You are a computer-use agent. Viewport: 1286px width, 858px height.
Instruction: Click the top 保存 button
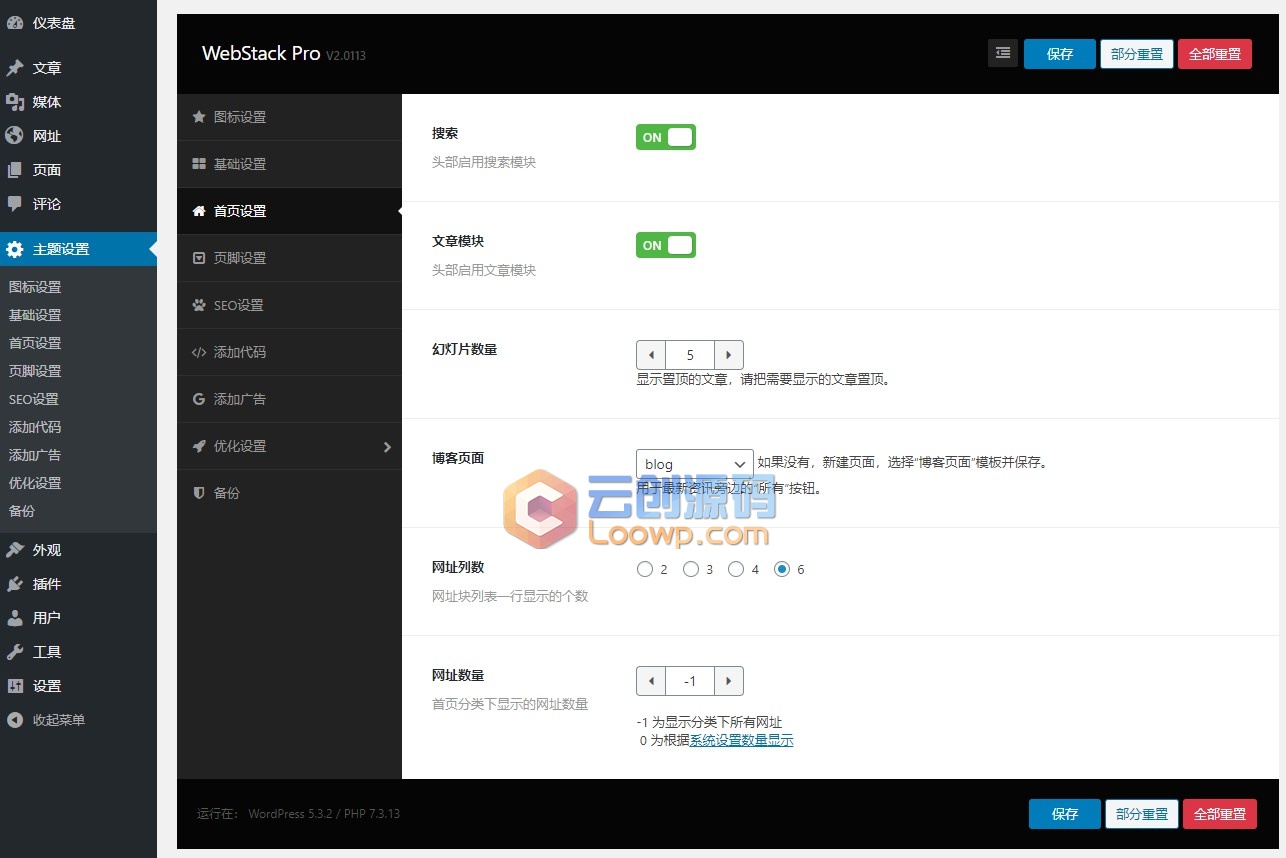point(1060,54)
